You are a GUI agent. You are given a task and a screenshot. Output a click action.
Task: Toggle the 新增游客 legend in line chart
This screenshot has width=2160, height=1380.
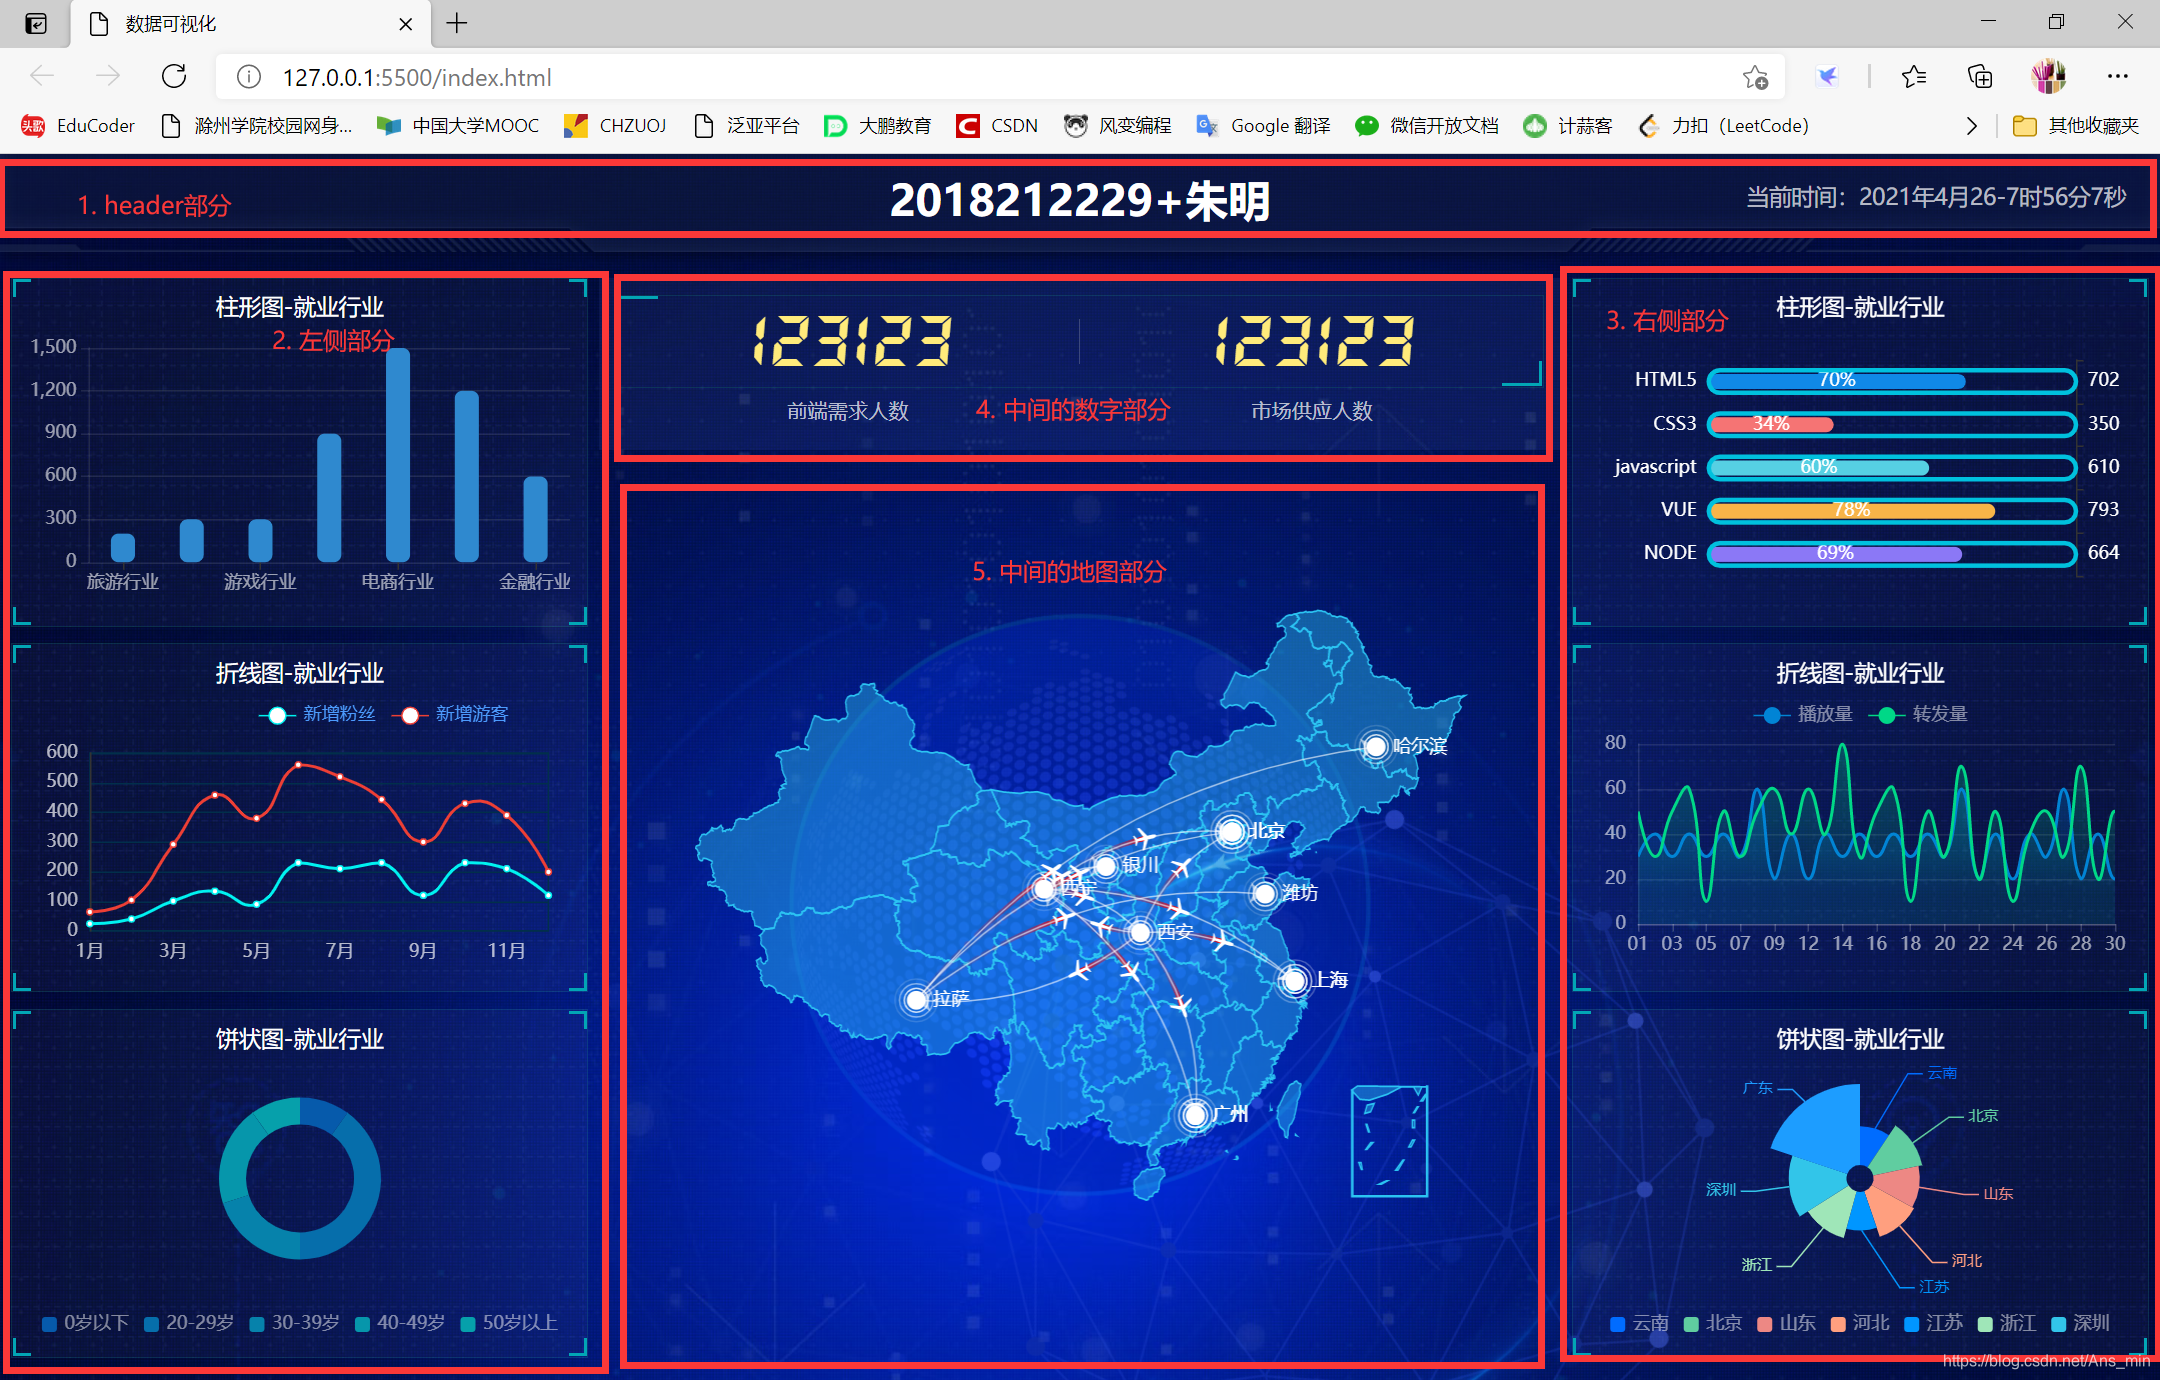449,714
